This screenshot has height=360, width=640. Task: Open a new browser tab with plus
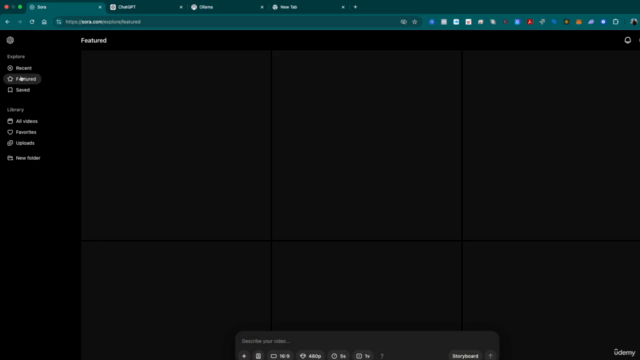click(355, 7)
